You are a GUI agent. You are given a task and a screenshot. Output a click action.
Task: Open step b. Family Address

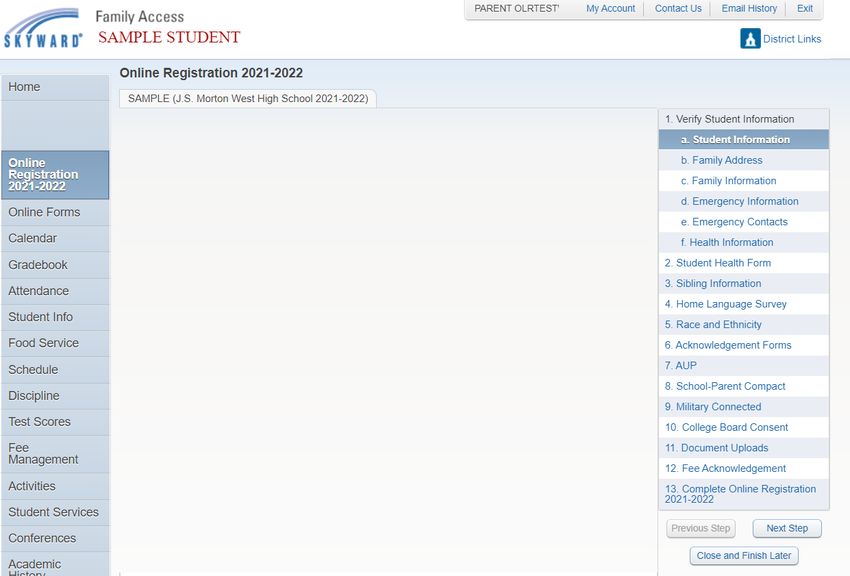[721, 160]
